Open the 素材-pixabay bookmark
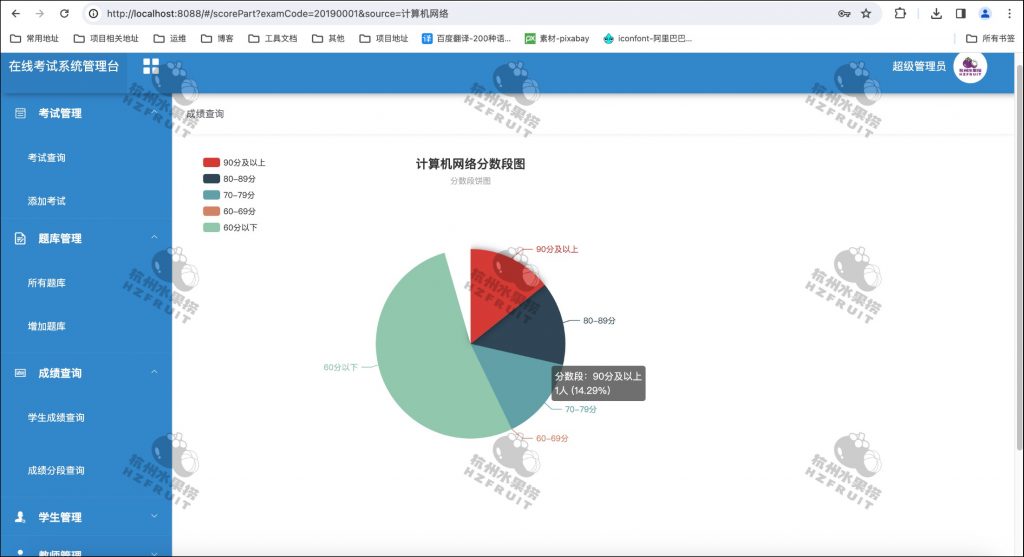This screenshot has height=557, width=1024. point(557,39)
